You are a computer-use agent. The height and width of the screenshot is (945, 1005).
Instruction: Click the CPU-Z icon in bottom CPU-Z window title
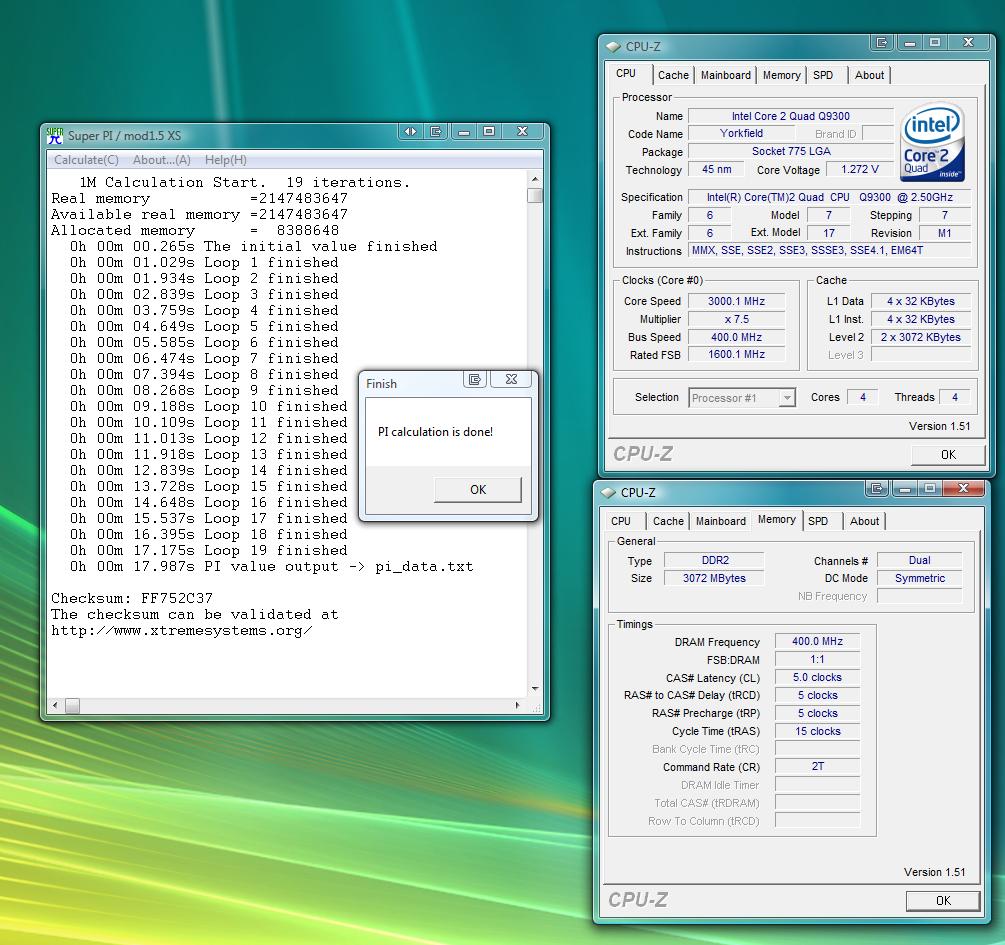[x=608, y=493]
